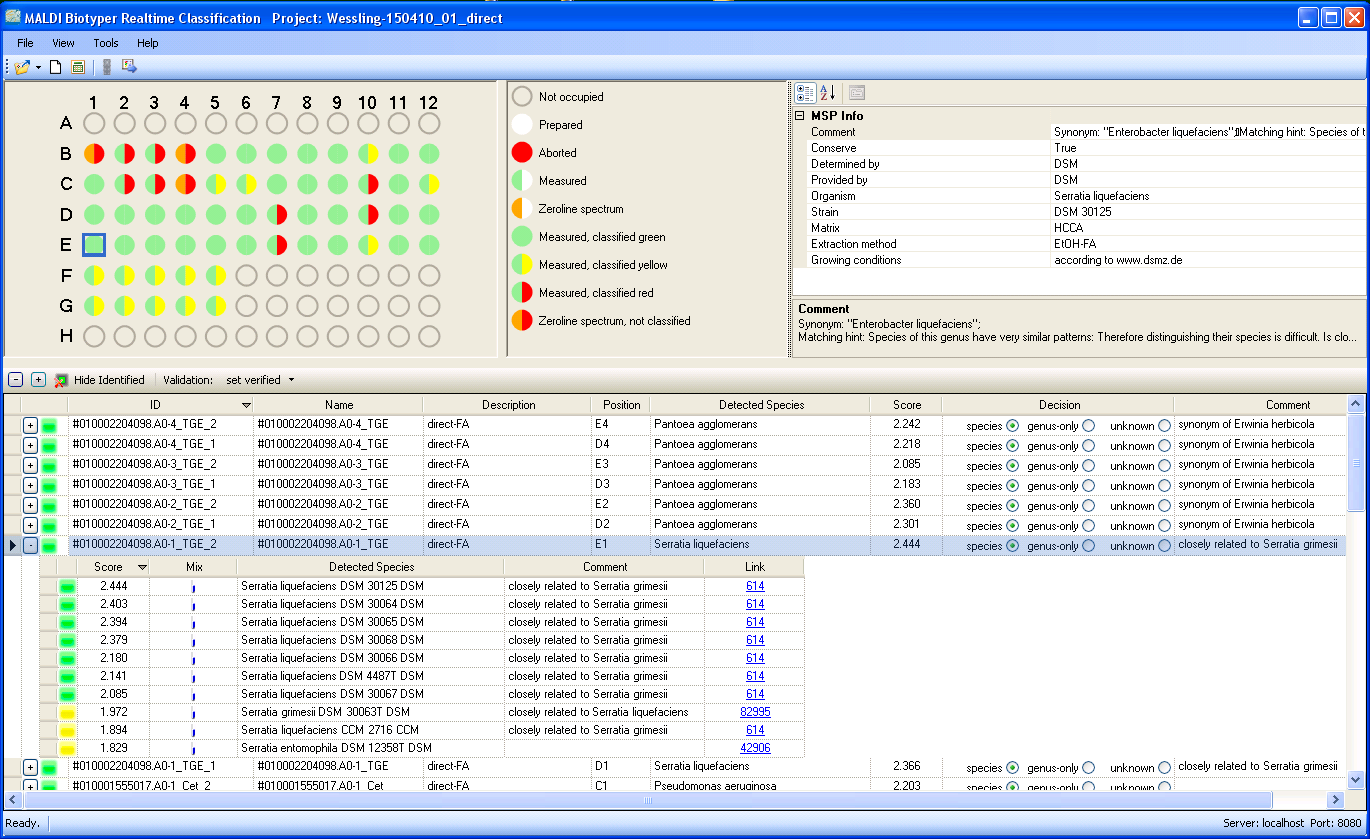Screen dimensions: 1370x839
Task: Create new project with blank page icon
Action: [56, 67]
